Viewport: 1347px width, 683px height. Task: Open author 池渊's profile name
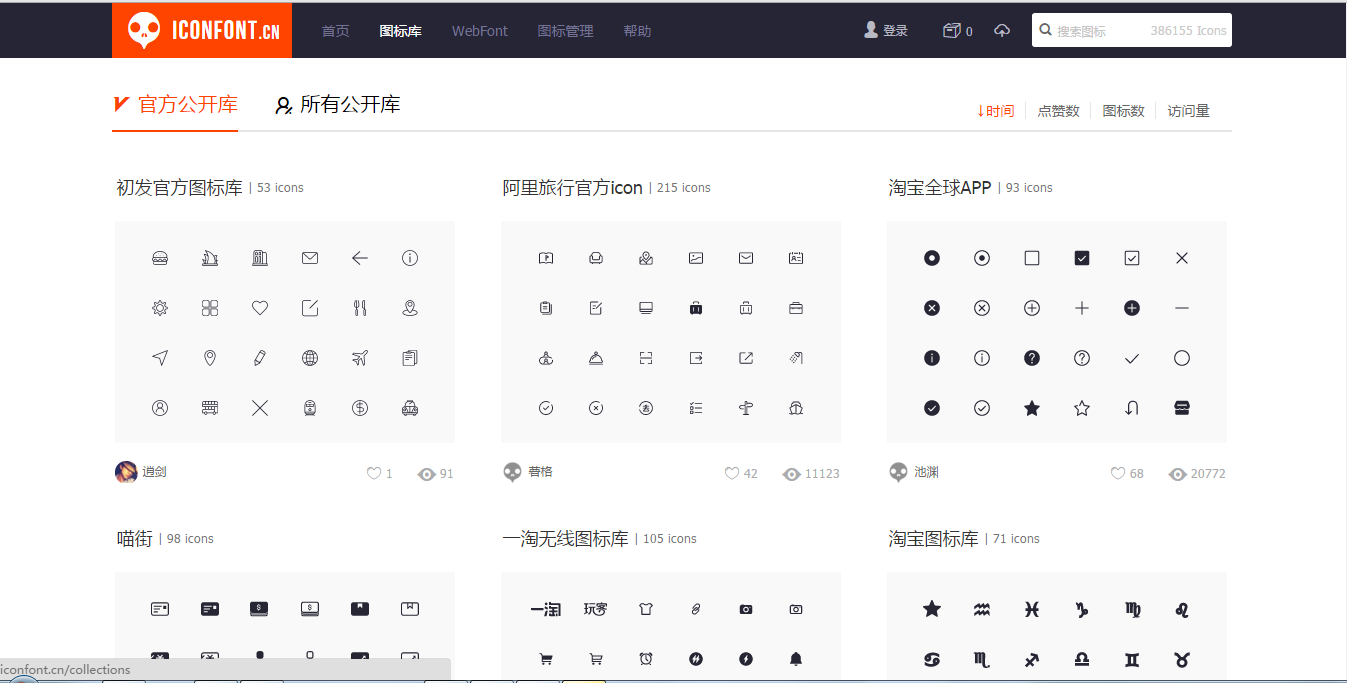(x=927, y=472)
